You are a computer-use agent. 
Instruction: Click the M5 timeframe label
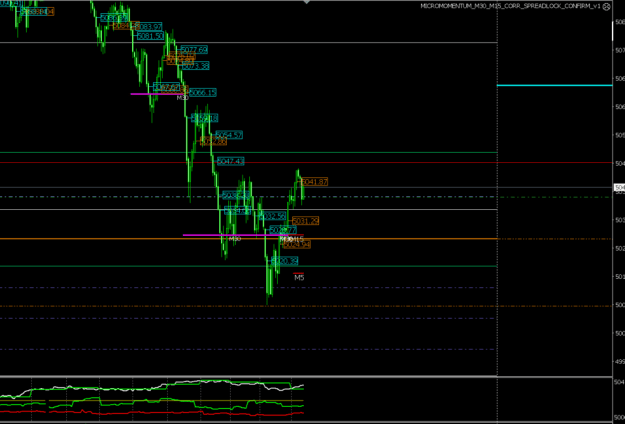pyautogui.click(x=299, y=278)
